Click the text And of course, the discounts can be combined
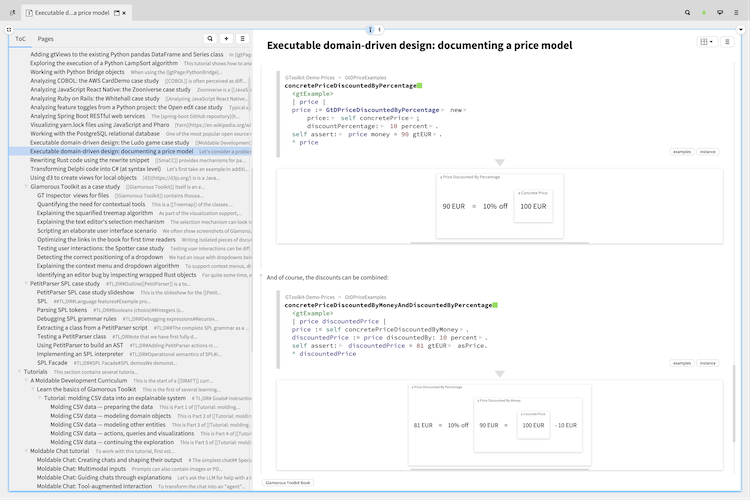Image resolution: width=750 pixels, height=500 pixels. coord(328,278)
